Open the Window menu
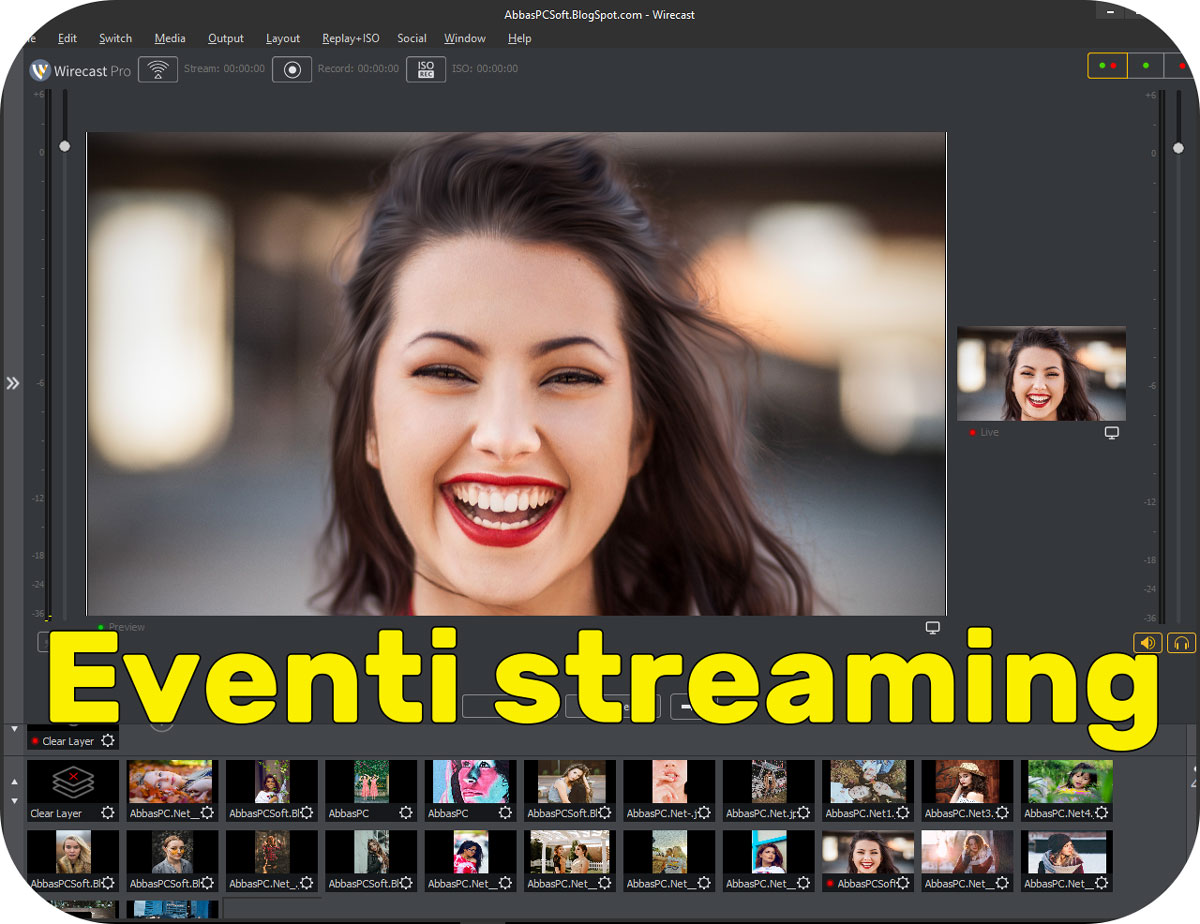Viewport: 1200px width, 924px height. click(x=465, y=38)
